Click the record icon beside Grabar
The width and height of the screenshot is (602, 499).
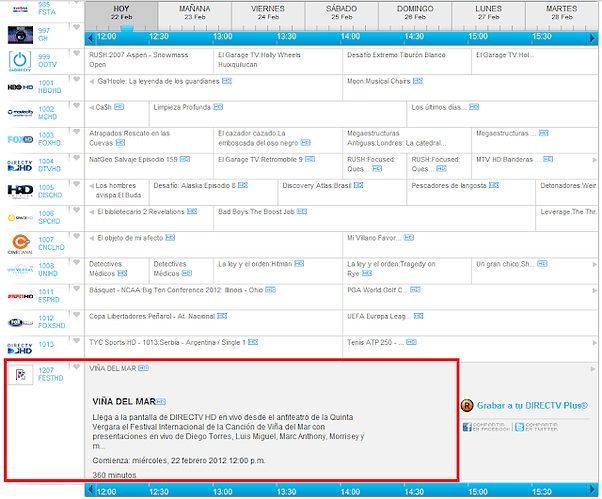click(467, 405)
